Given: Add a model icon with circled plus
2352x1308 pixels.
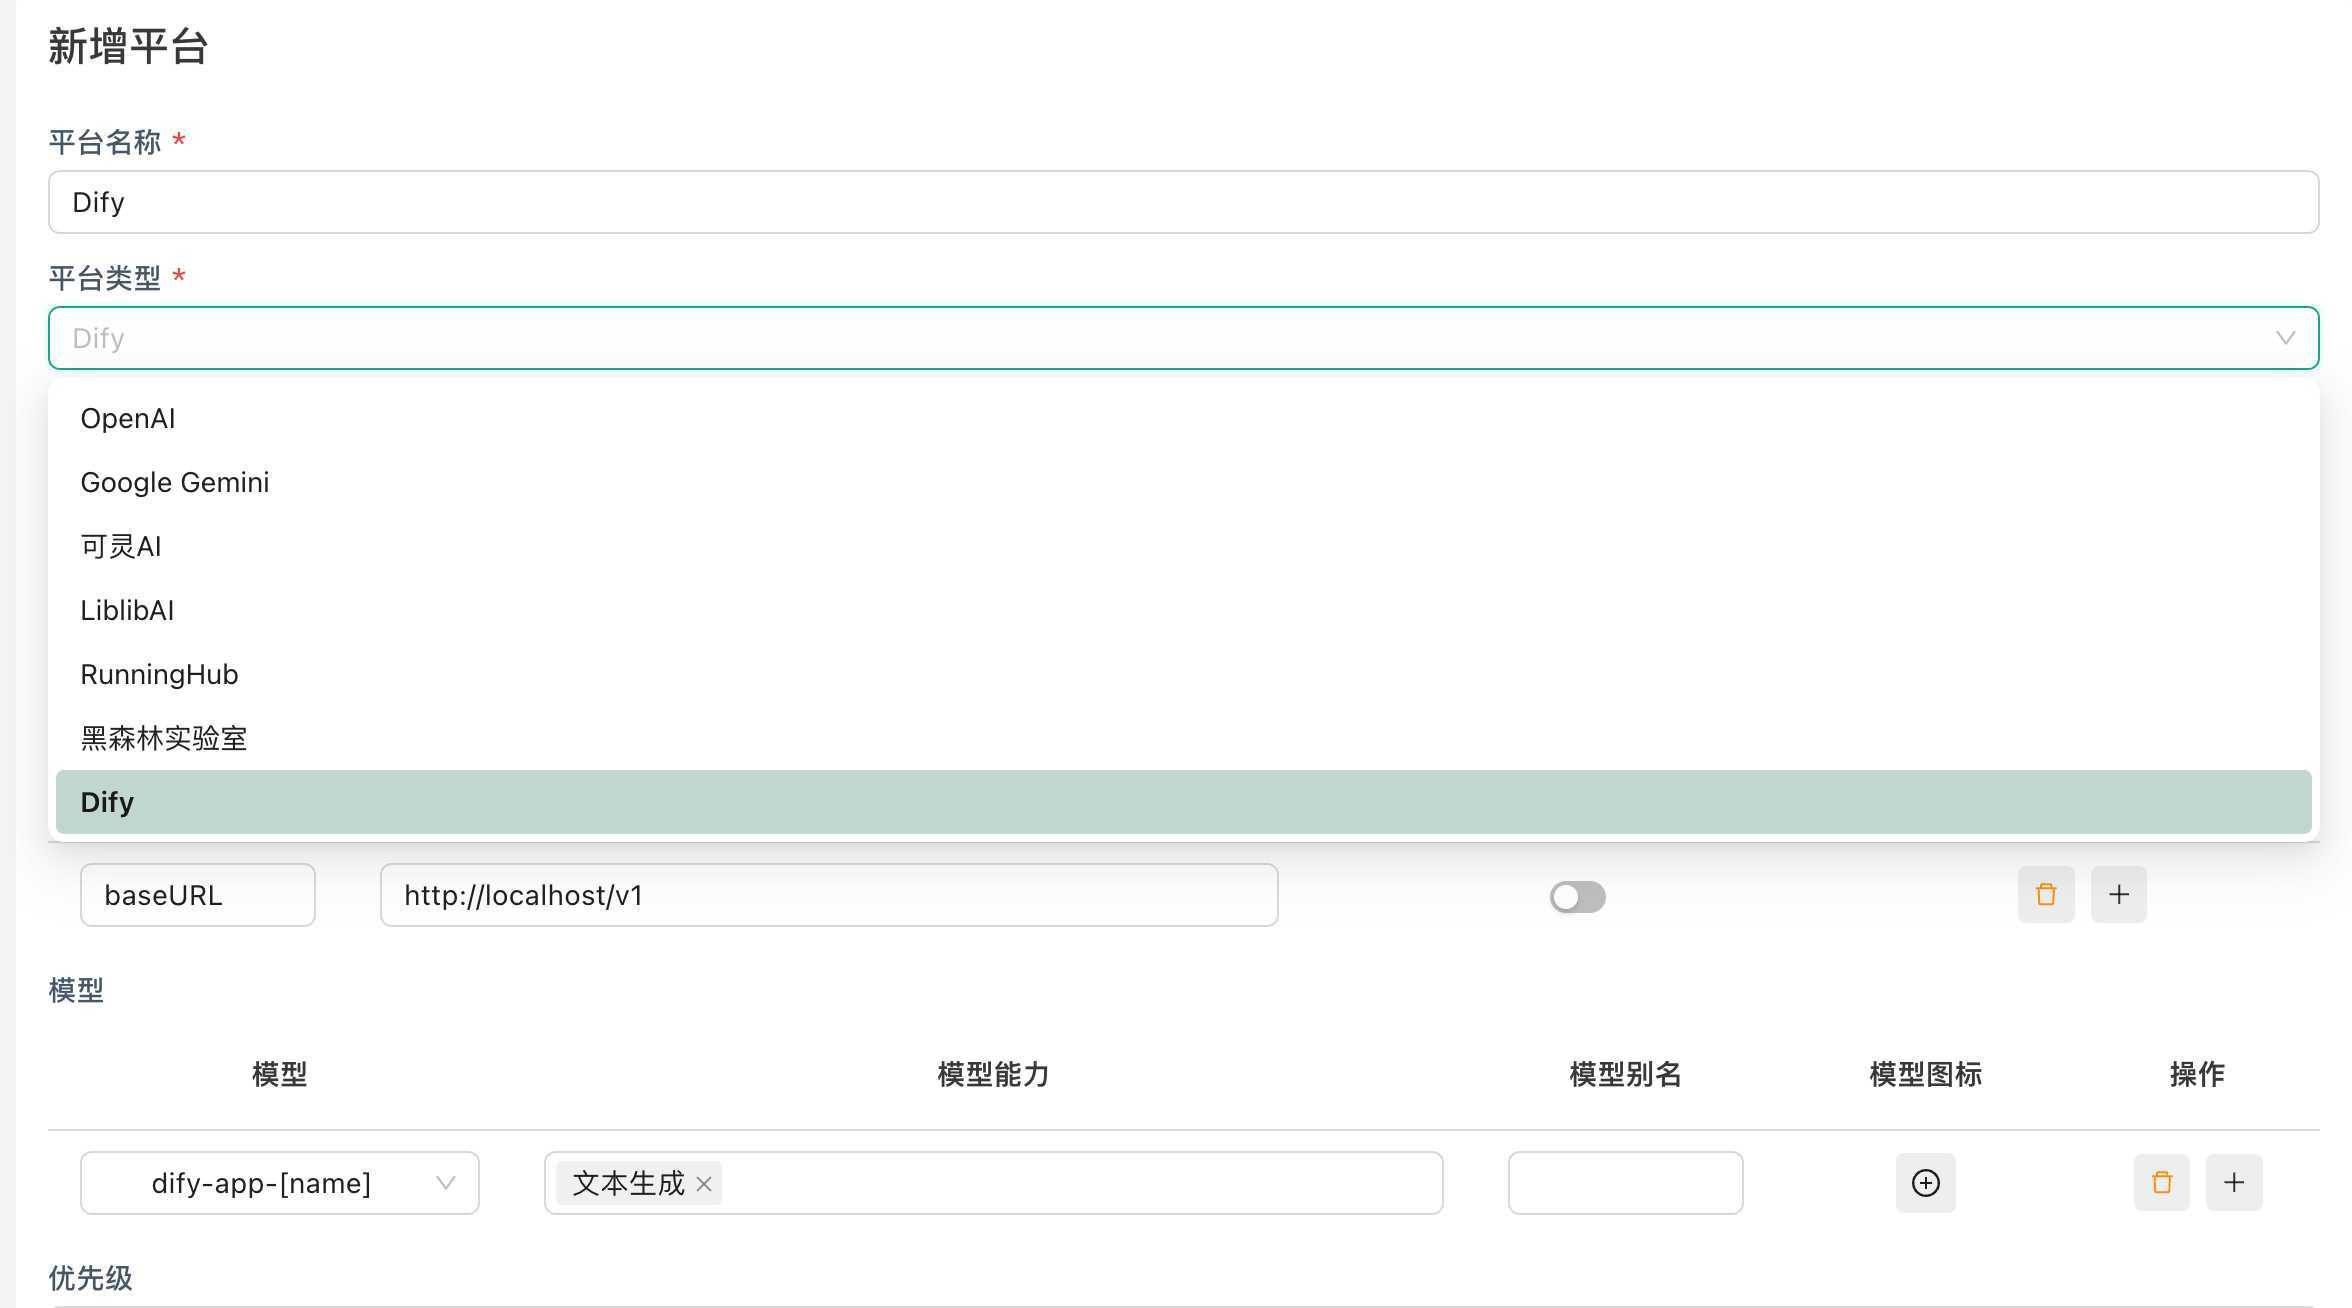Looking at the screenshot, I should point(1925,1183).
